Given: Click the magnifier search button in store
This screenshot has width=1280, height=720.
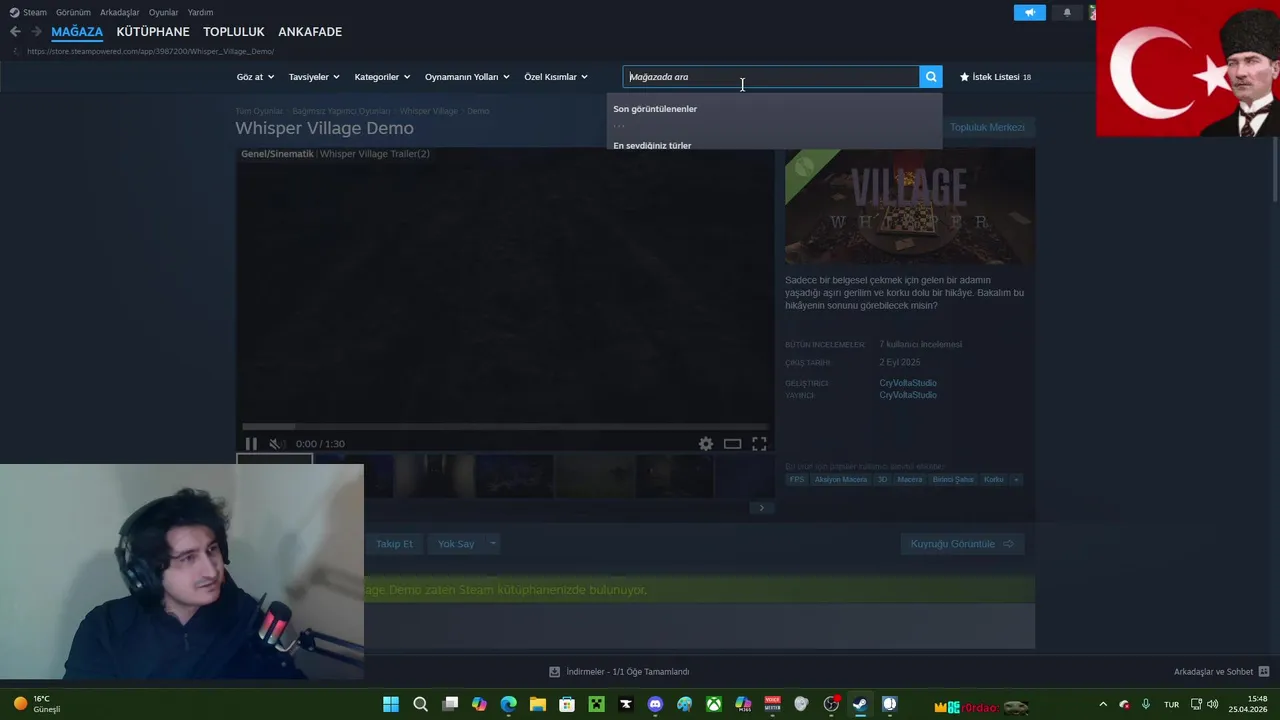Looking at the screenshot, I should [931, 77].
